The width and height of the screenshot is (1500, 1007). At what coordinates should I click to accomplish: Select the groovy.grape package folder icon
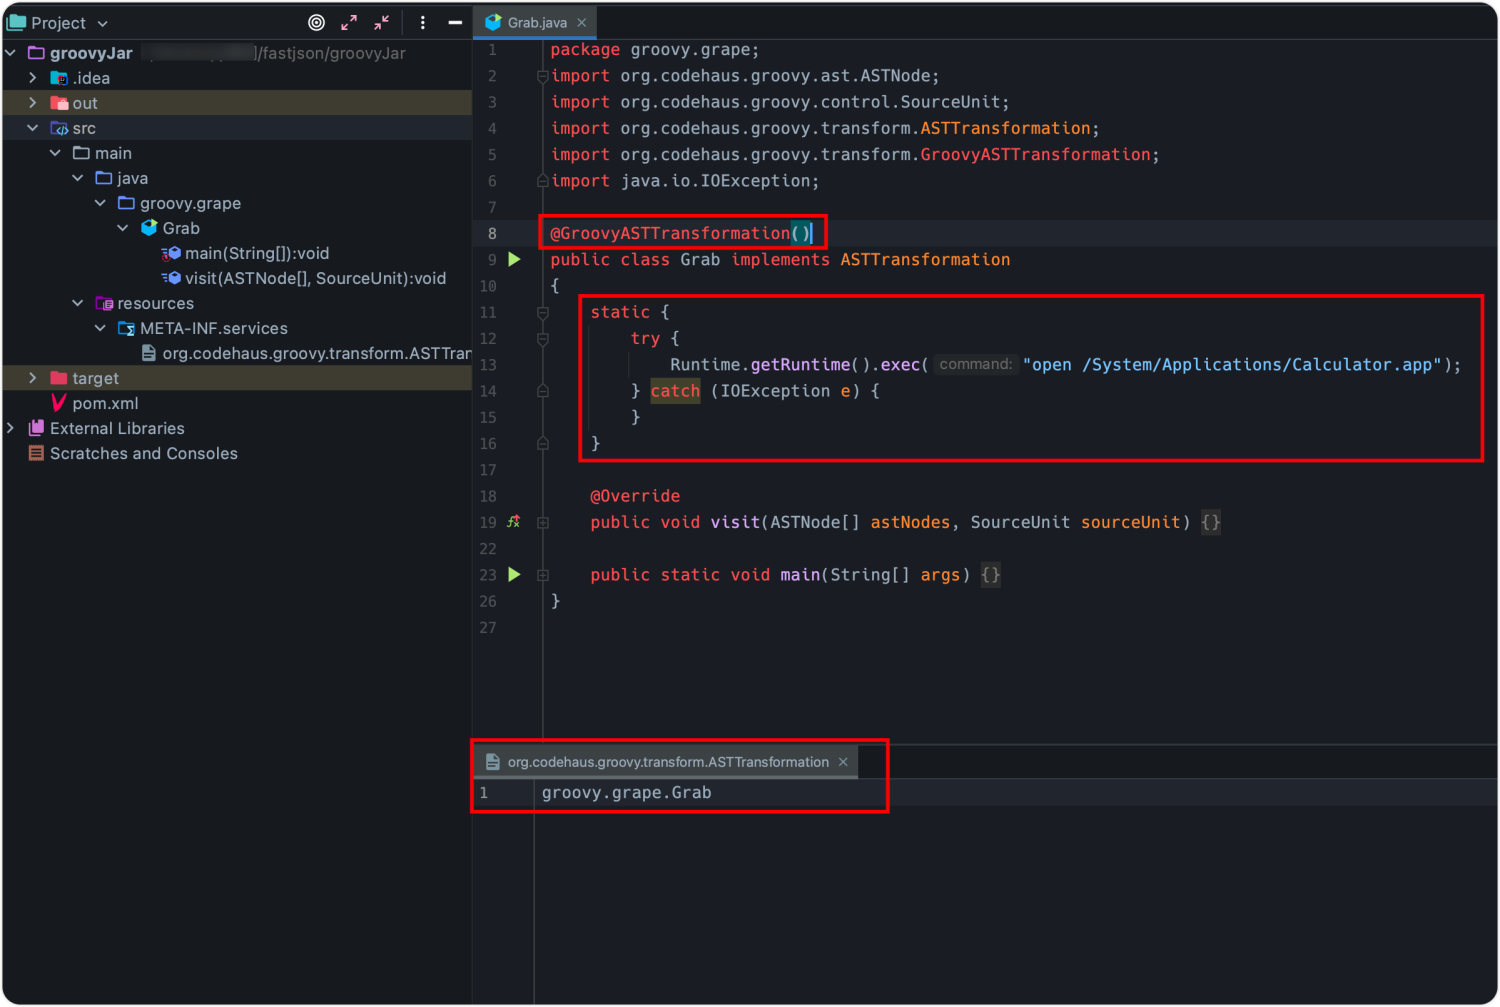[126, 203]
